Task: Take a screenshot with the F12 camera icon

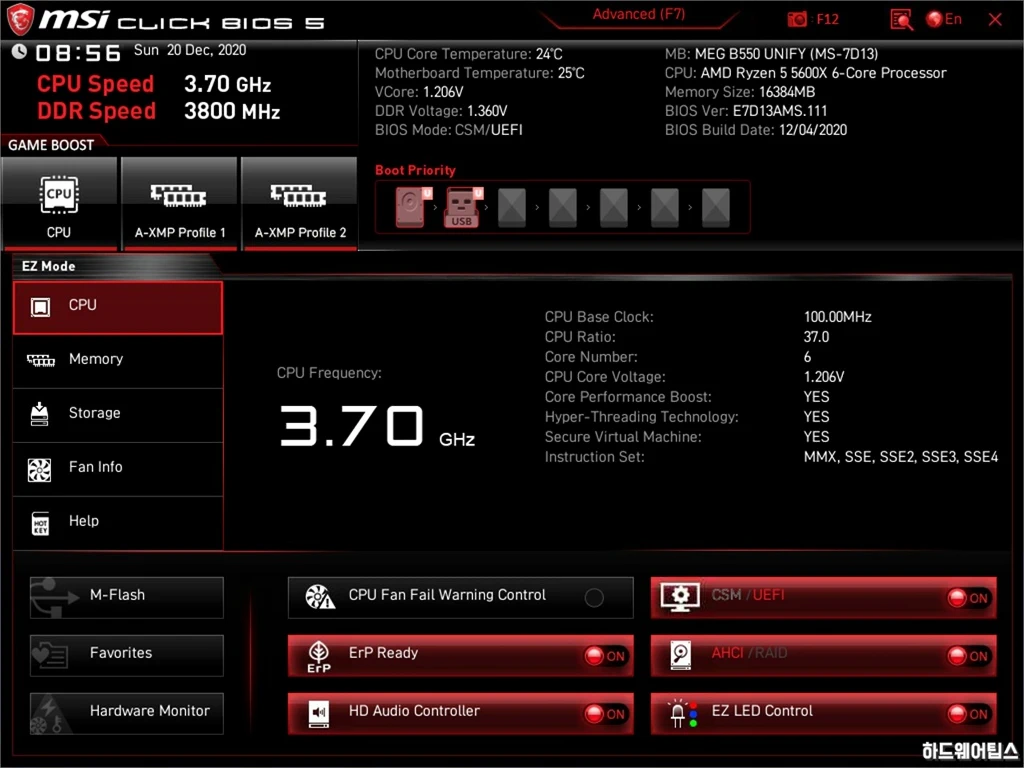Action: point(797,20)
